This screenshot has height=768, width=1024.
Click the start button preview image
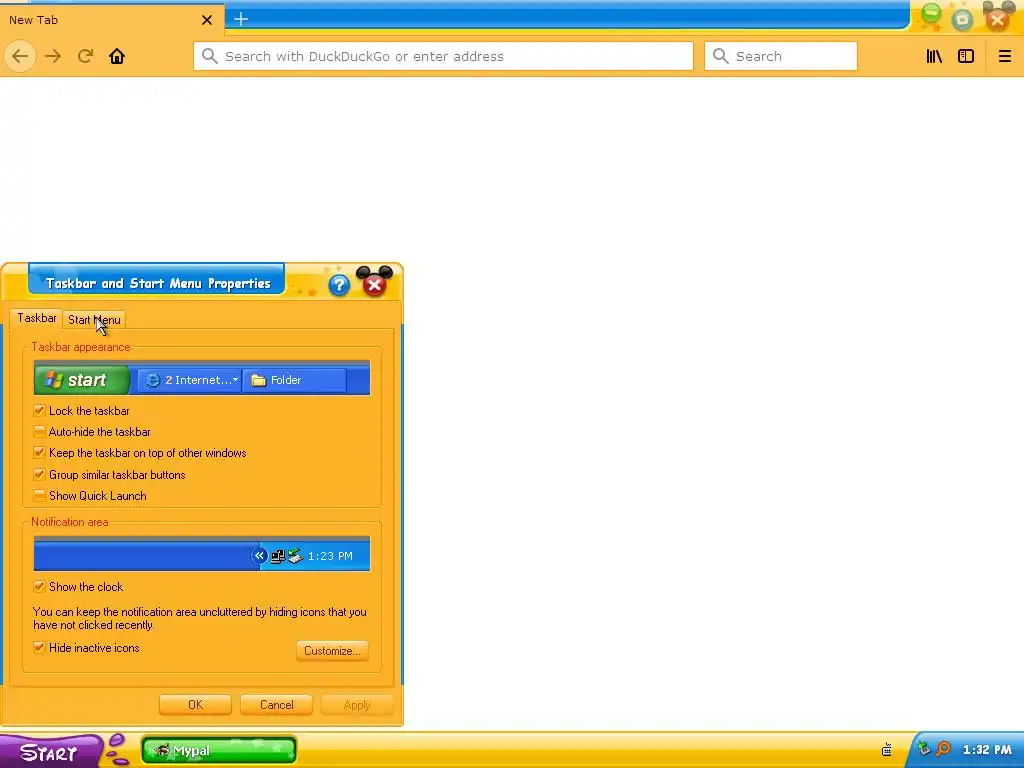(82, 380)
